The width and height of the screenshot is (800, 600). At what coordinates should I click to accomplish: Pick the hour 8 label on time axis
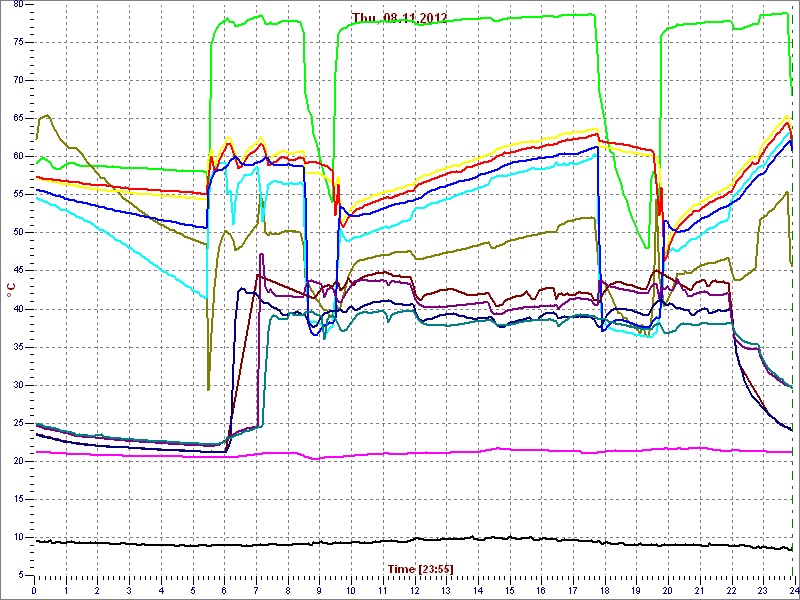287,590
